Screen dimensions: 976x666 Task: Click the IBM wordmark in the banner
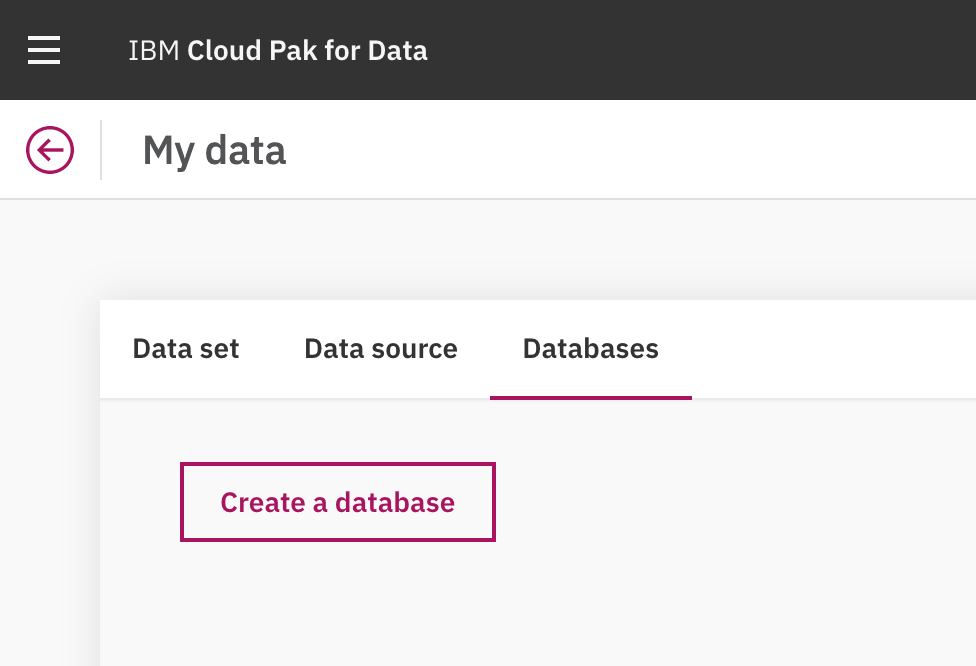coord(155,50)
